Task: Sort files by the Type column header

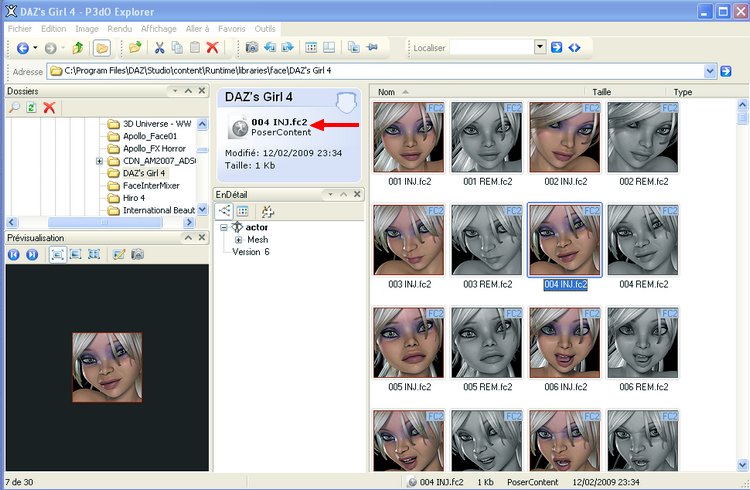Action: [x=701, y=92]
